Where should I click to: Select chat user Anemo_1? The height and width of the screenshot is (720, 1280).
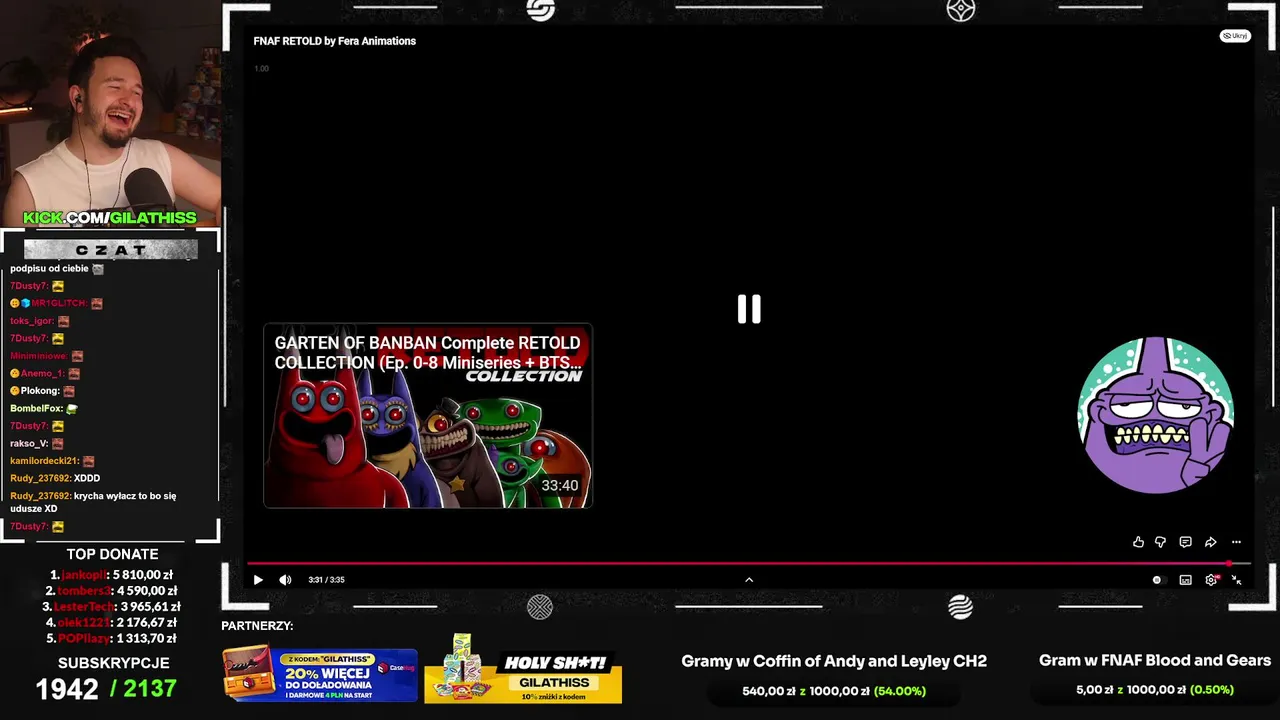[x=43, y=373]
